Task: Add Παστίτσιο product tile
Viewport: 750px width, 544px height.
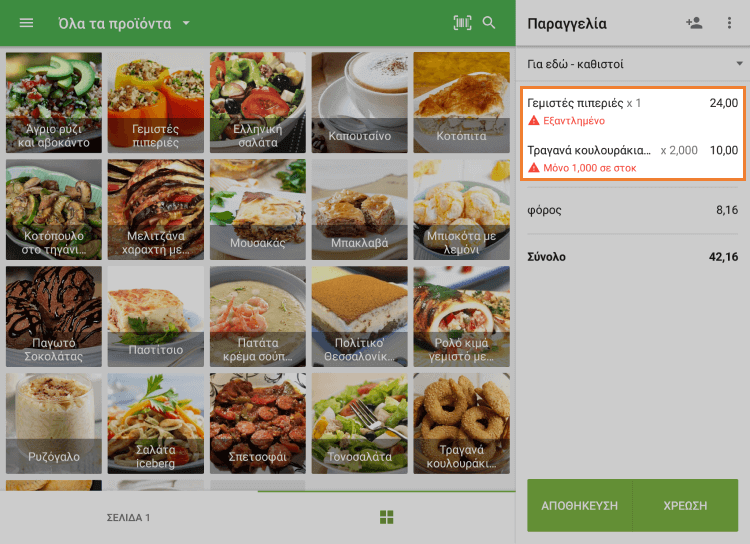Action: (x=155, y=316)
